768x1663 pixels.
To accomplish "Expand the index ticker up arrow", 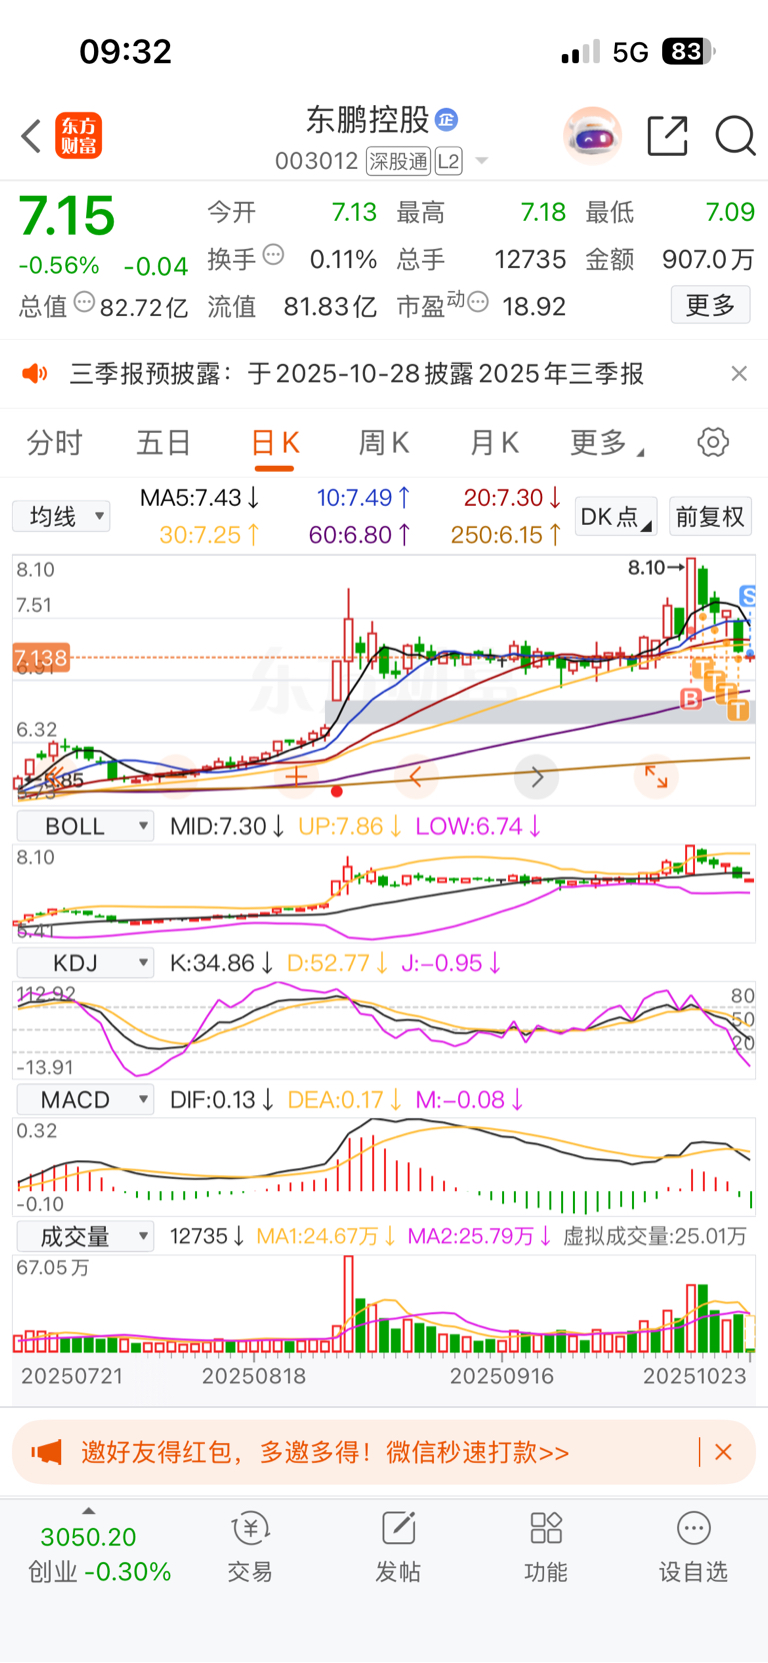I will 89,1511.
